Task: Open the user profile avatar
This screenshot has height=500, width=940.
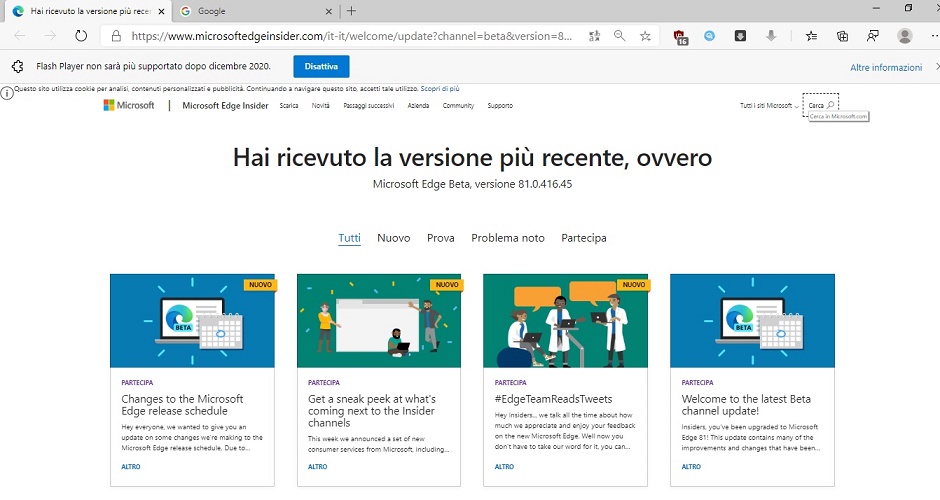Action: click(x=905, y=36)
